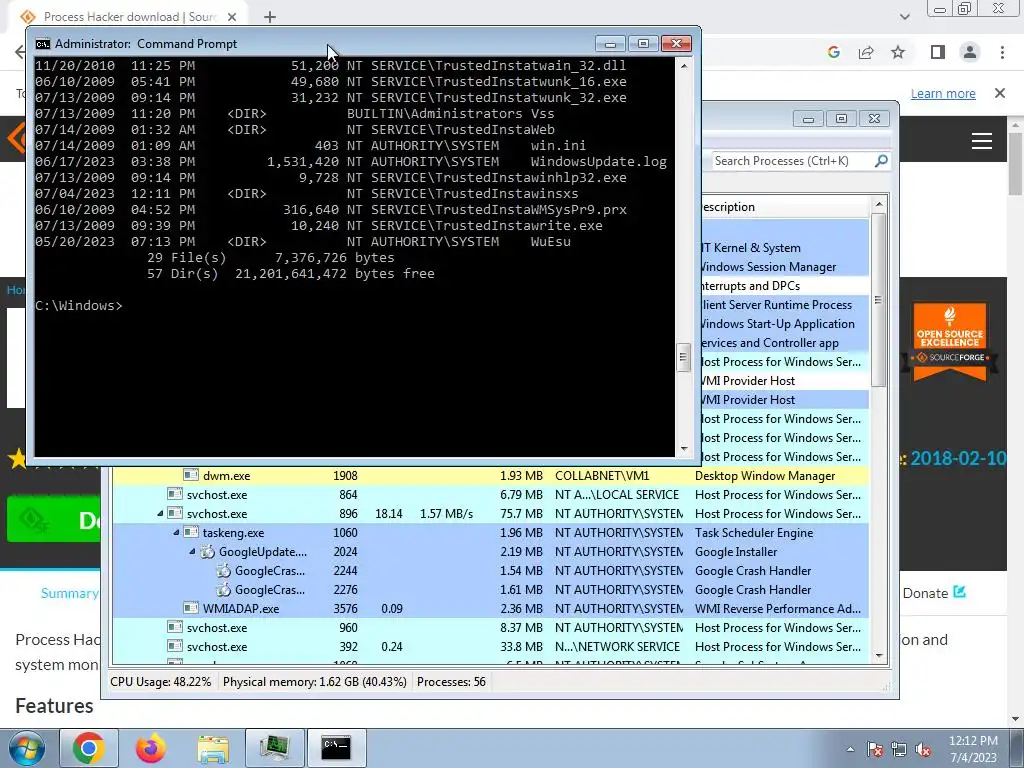Click the GoogleUpdate process icon
The image size is (1024, 768).
tap(208, 552)
